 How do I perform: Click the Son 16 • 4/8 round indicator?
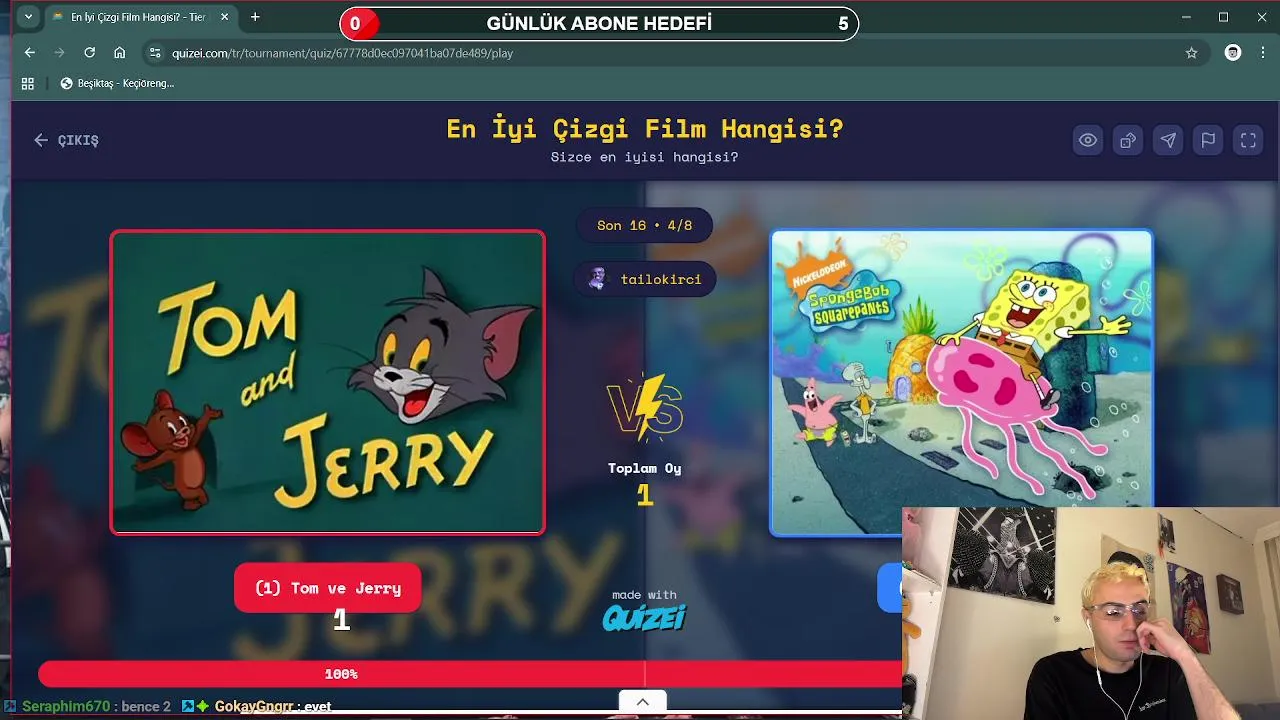(645, 225)
